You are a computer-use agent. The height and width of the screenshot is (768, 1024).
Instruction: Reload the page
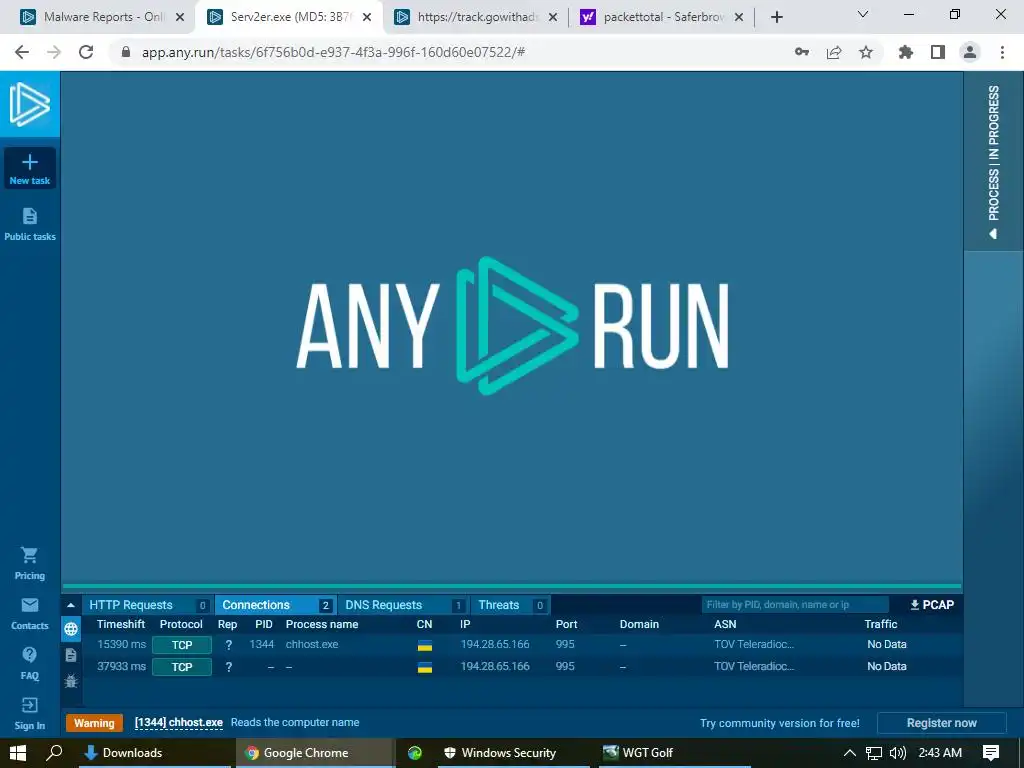click(x=86, y=52)
